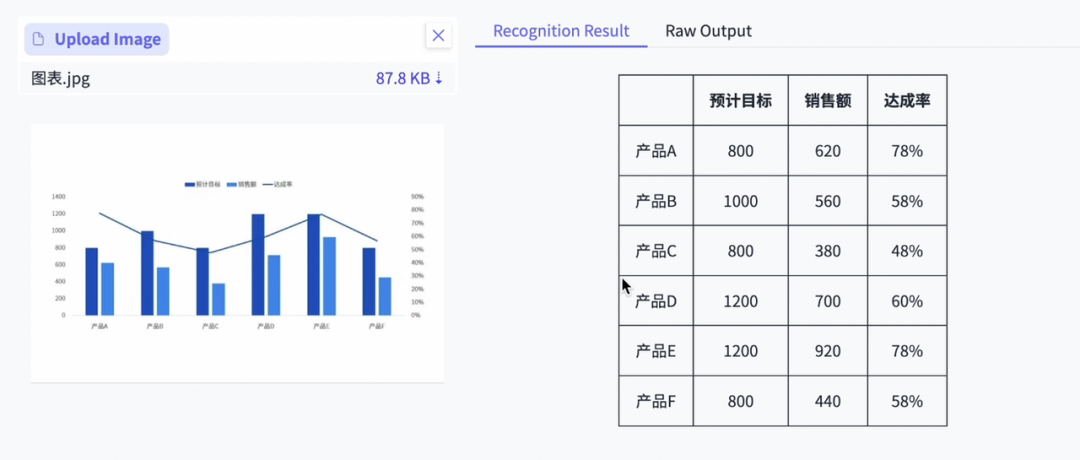Click the Upload Image button
The width and height of the screenshot is (1080, 460).
point(96,39)
